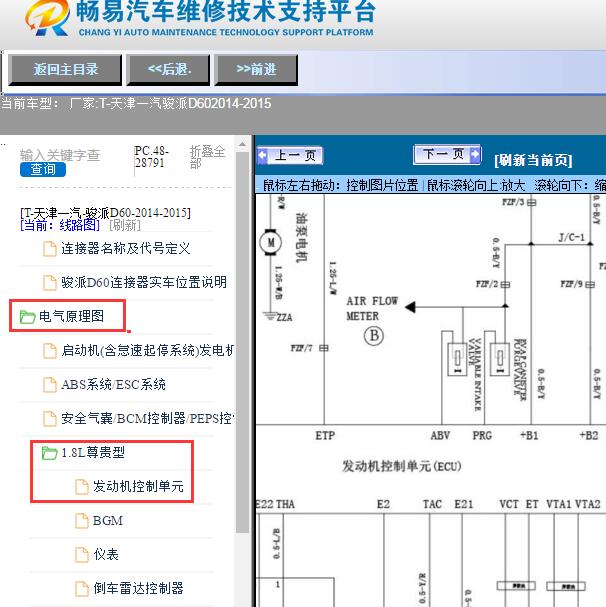Click the left arrow icon on 上一页
606x607 pixels.
click(263, 156)
